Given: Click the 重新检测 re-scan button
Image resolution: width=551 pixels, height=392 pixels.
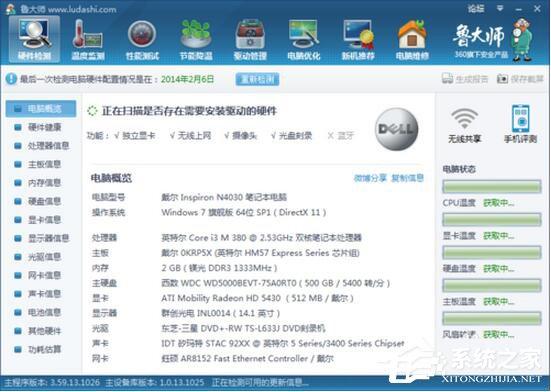Looking at the screenshot, I should 257,79.
